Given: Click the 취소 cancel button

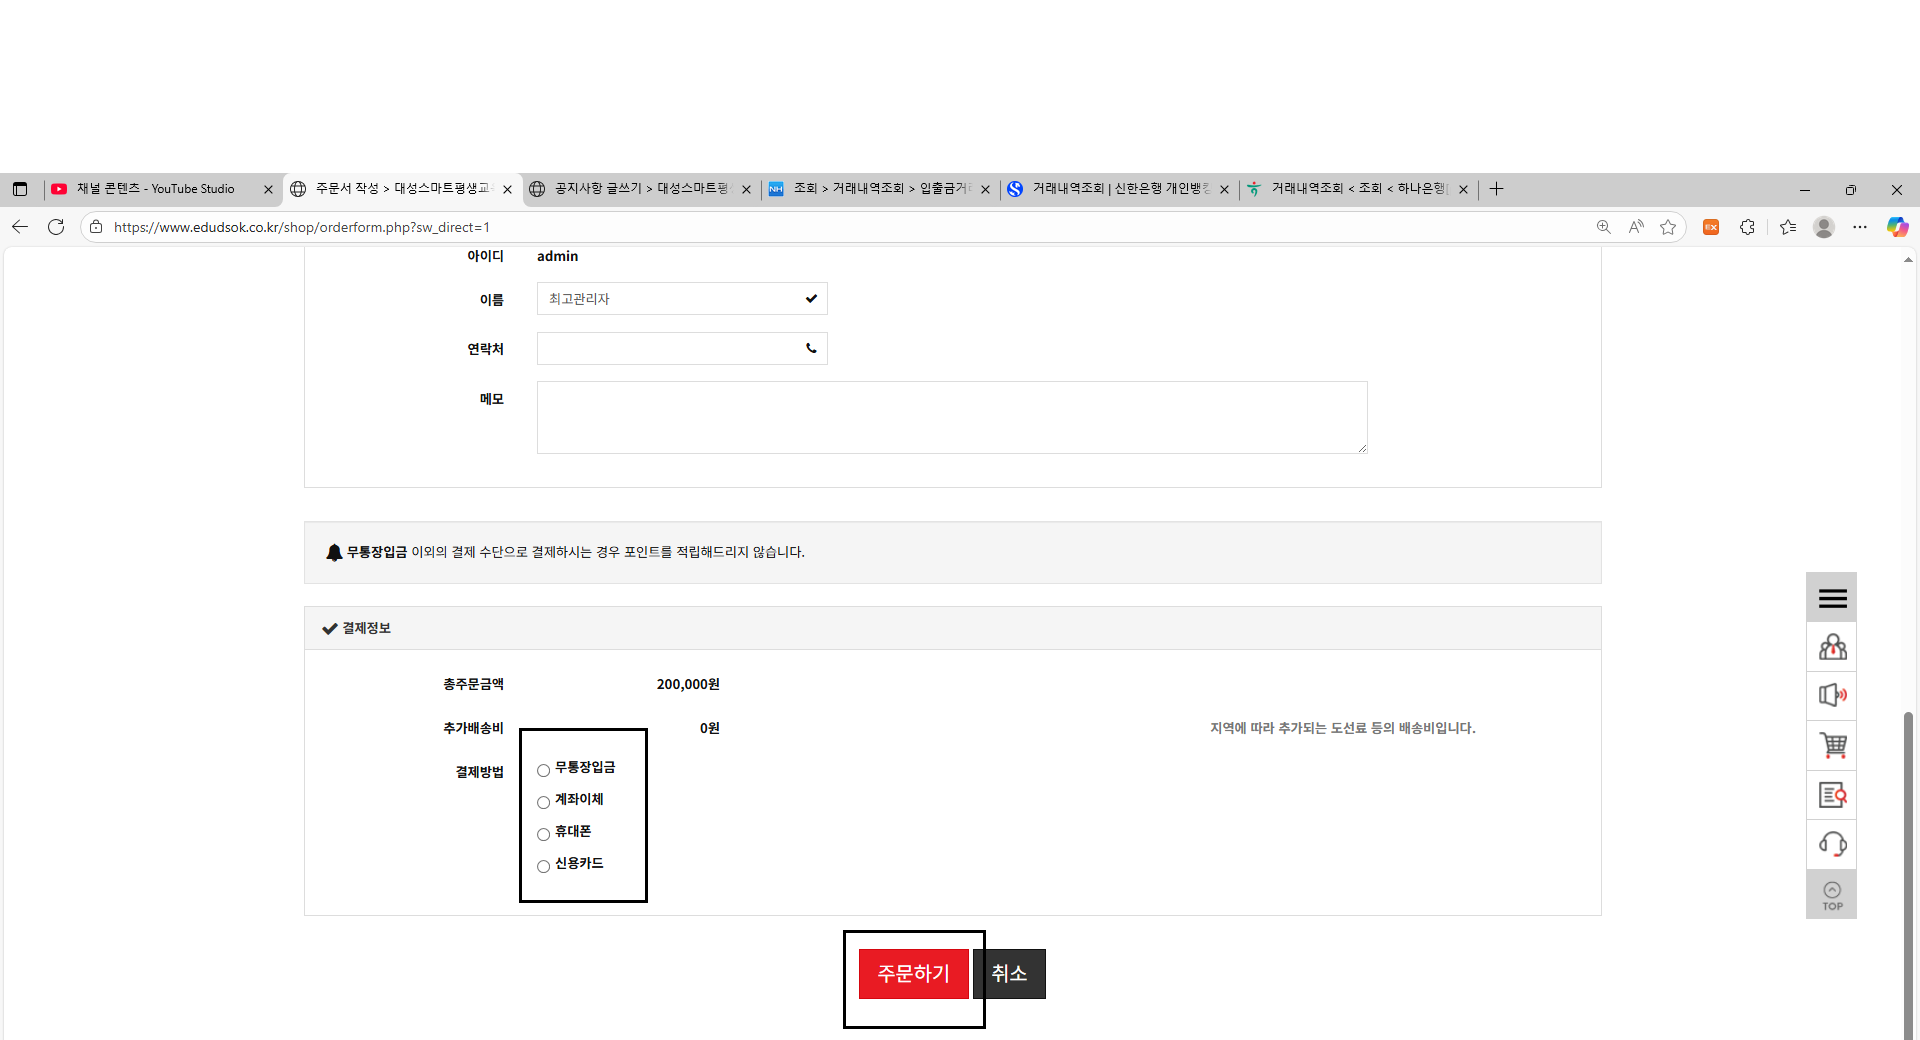Looking at the screenshot, I should pyautogui.click(x=1009, y=973).
